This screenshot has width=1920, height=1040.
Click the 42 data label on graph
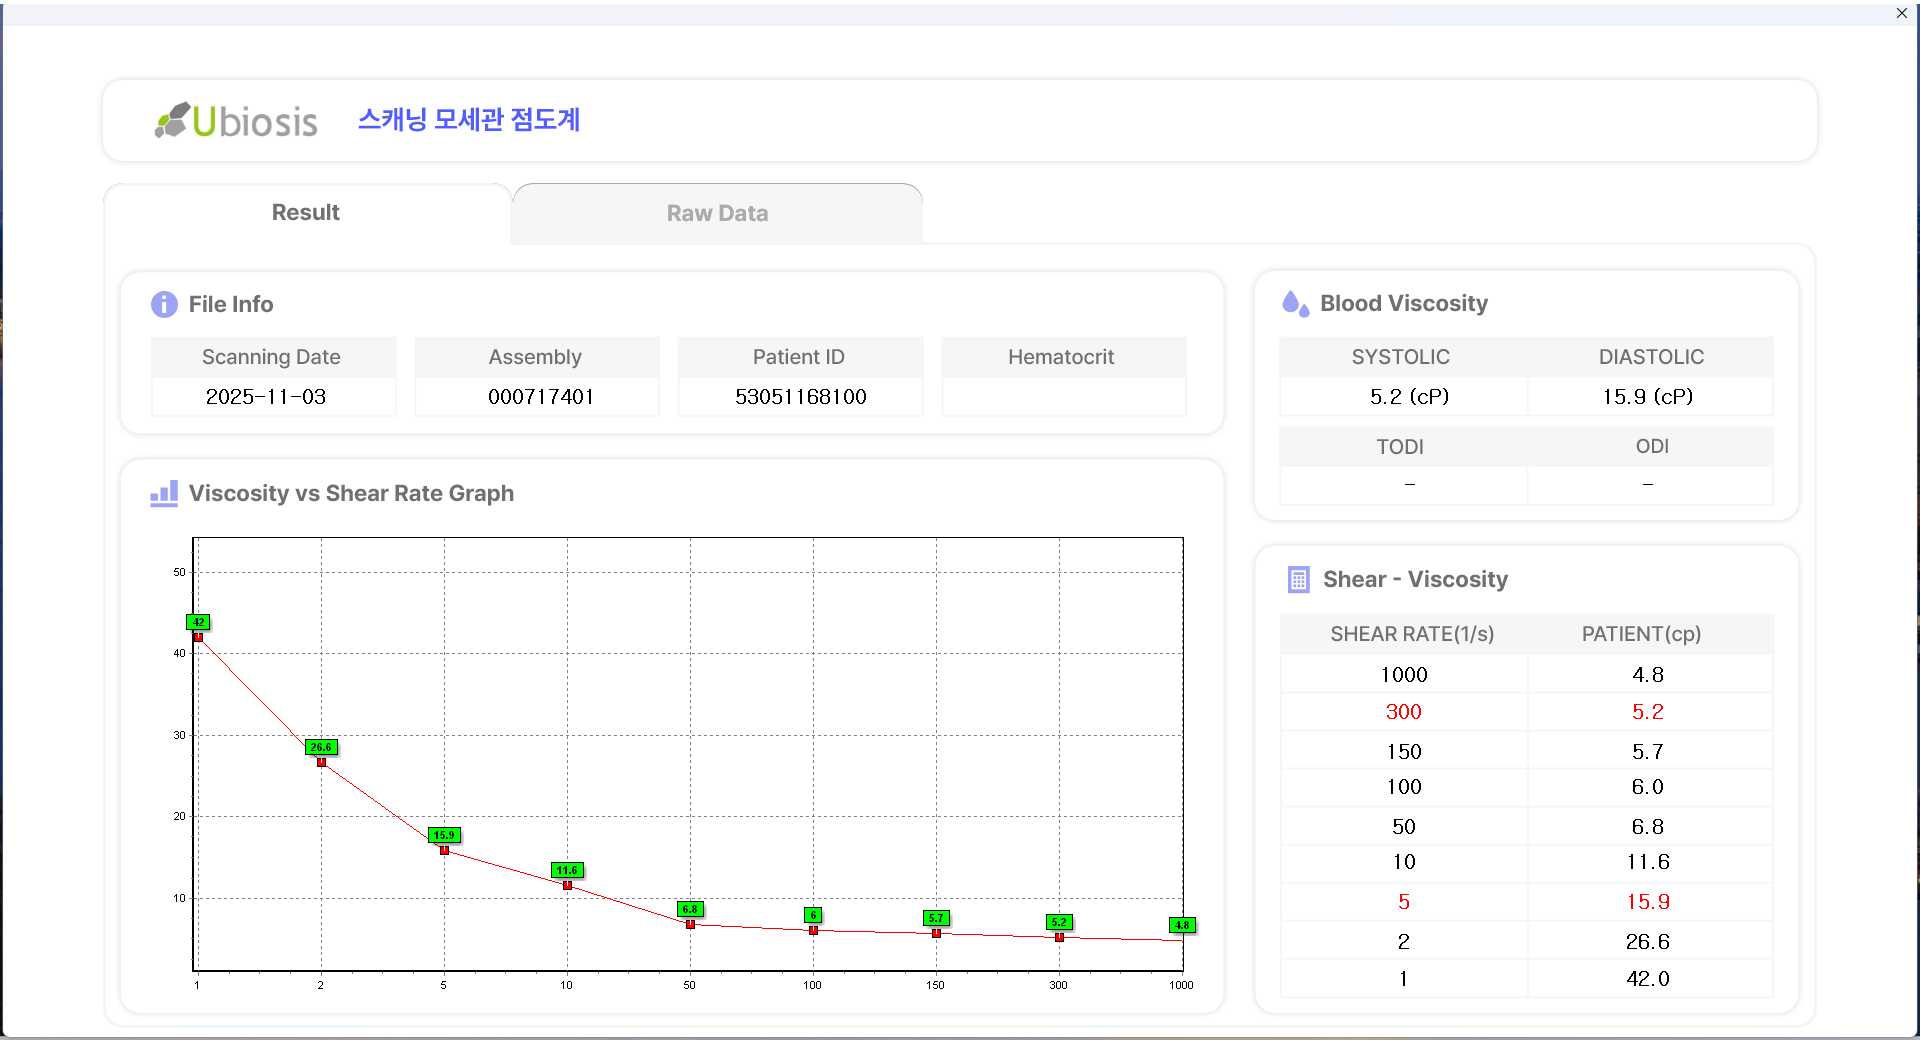(x=198, y=622)
